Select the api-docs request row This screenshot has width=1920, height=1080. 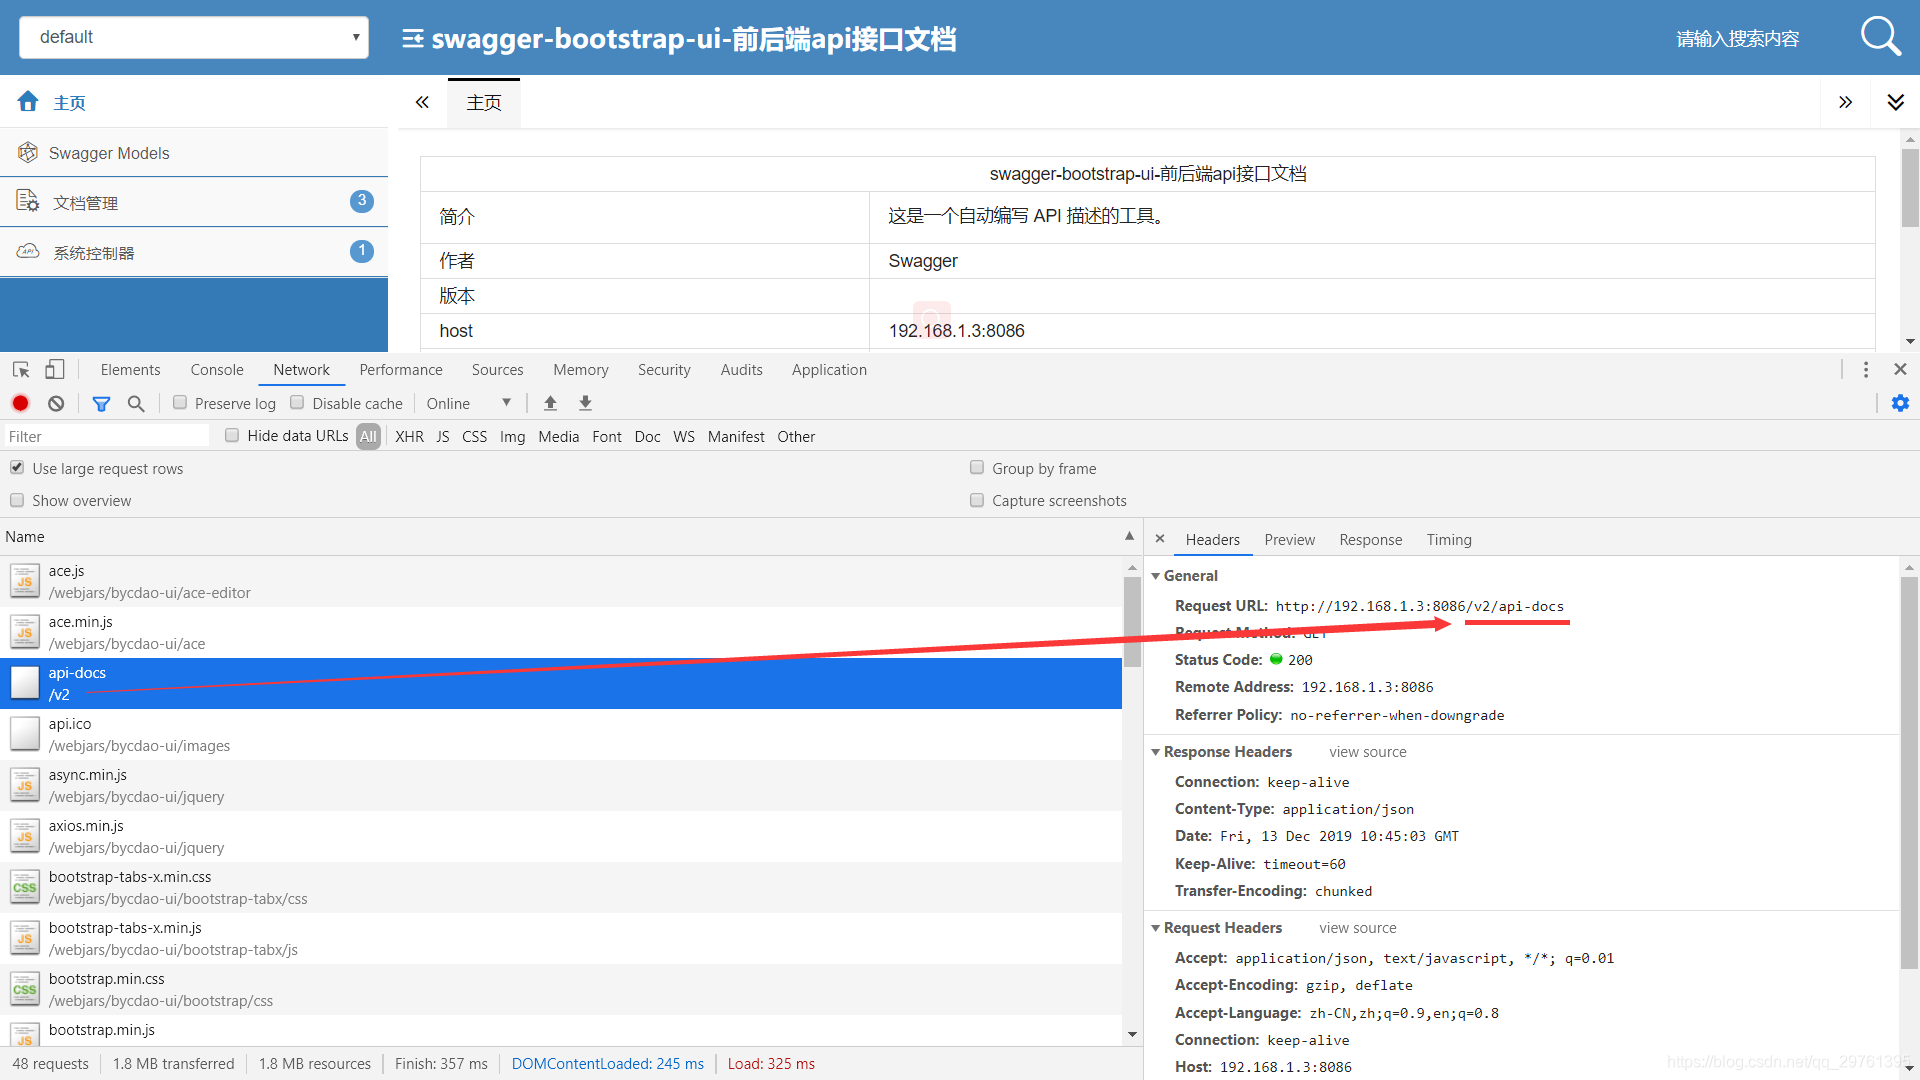[561, 683]
